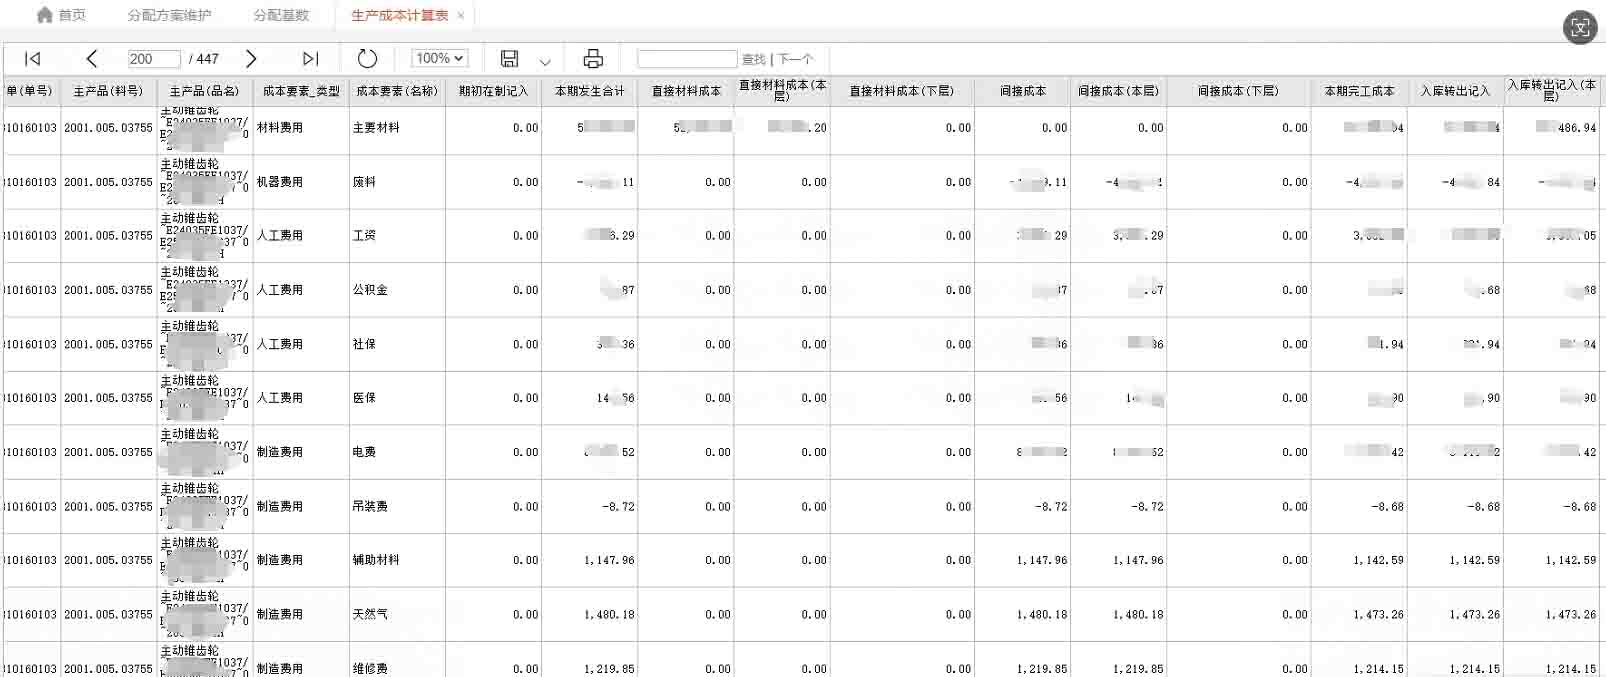
Task: Click 1,147.96 in 本期发生合计 column
Action: [x=609, y=560]
